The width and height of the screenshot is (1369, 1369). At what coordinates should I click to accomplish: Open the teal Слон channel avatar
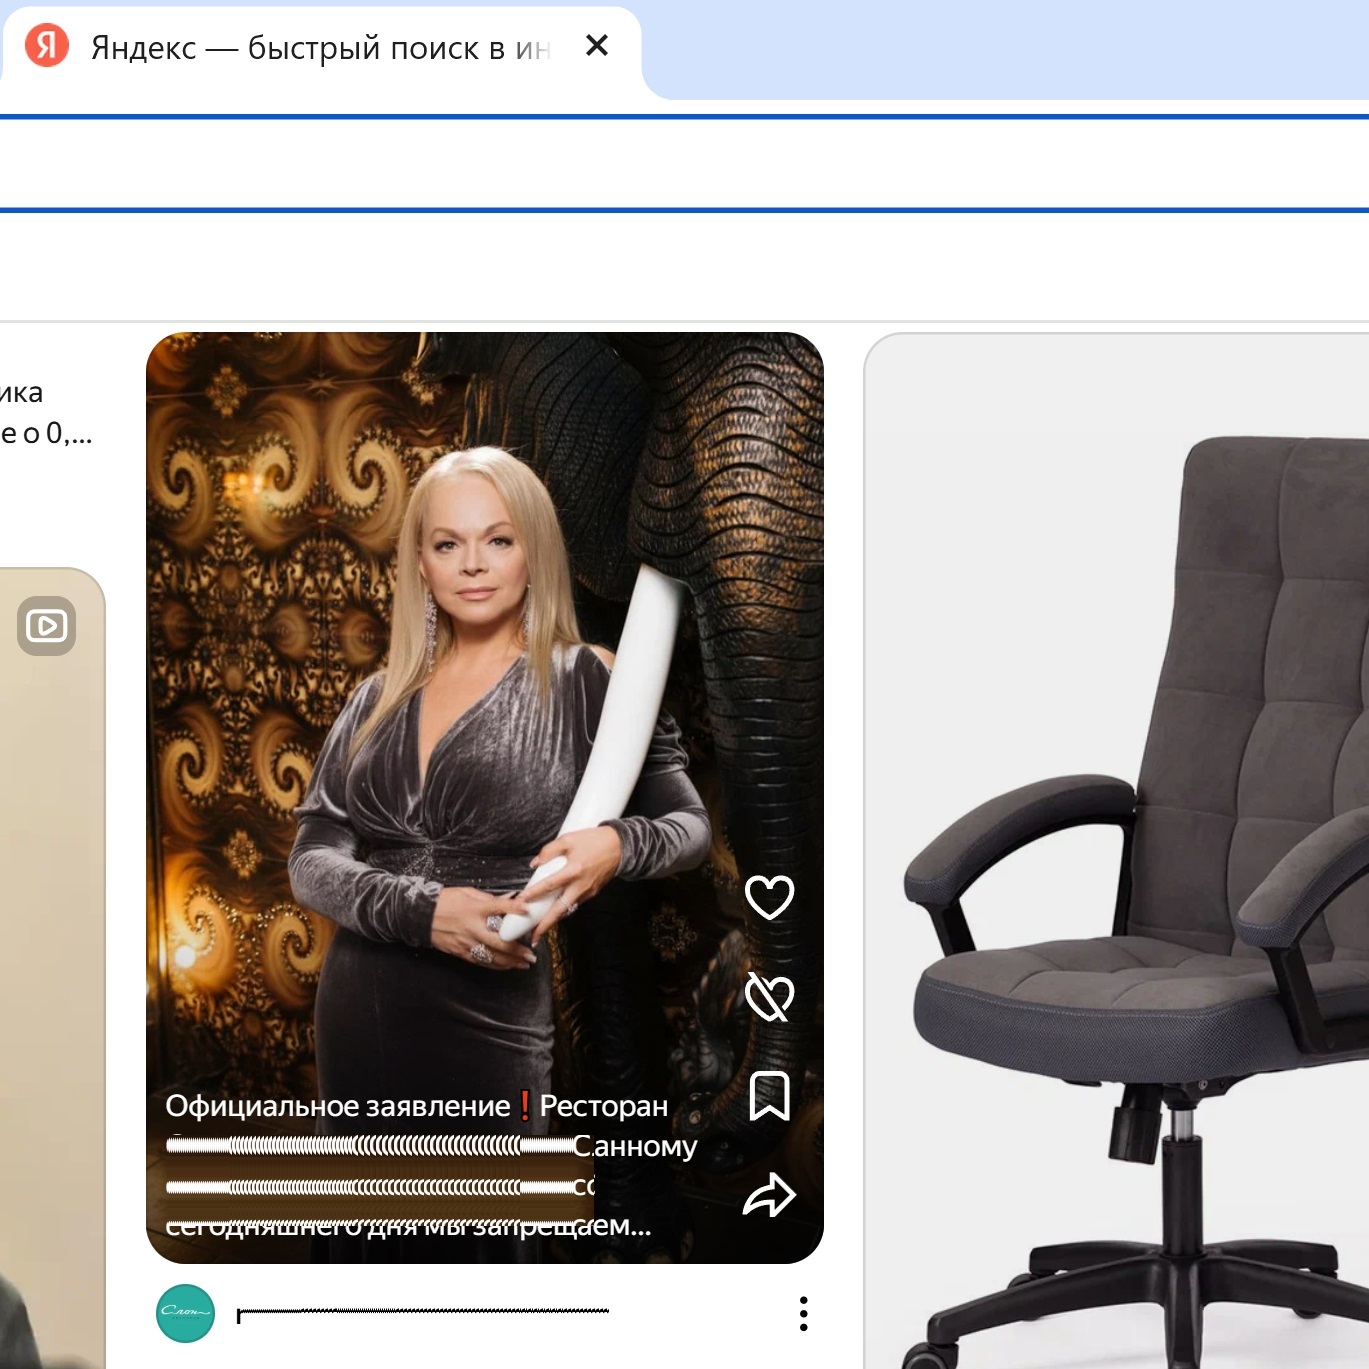(186, 1313)
